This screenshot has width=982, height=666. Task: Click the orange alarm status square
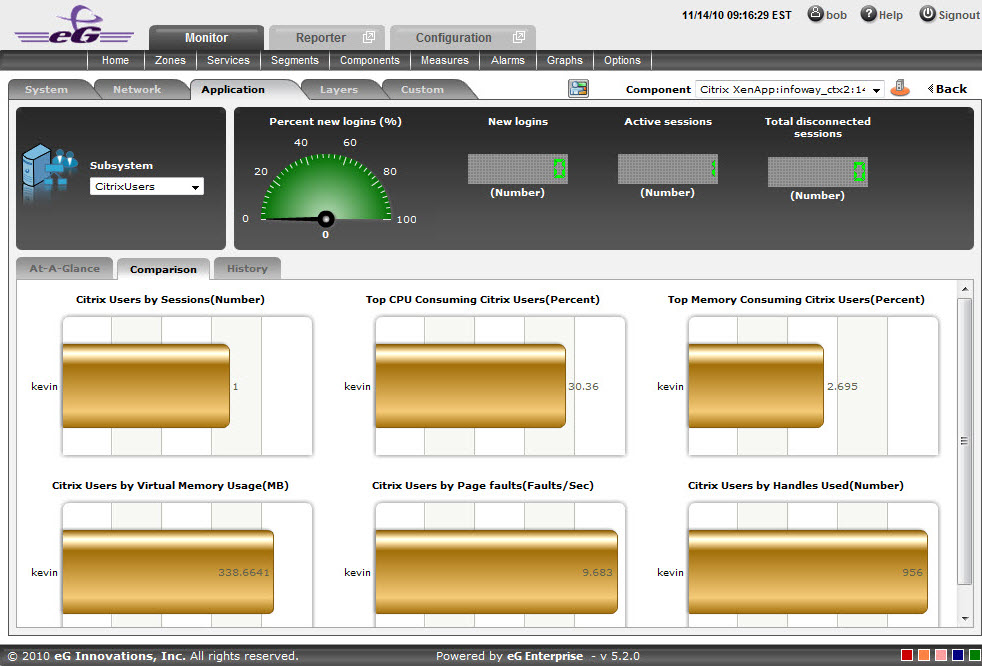[922, 656]
